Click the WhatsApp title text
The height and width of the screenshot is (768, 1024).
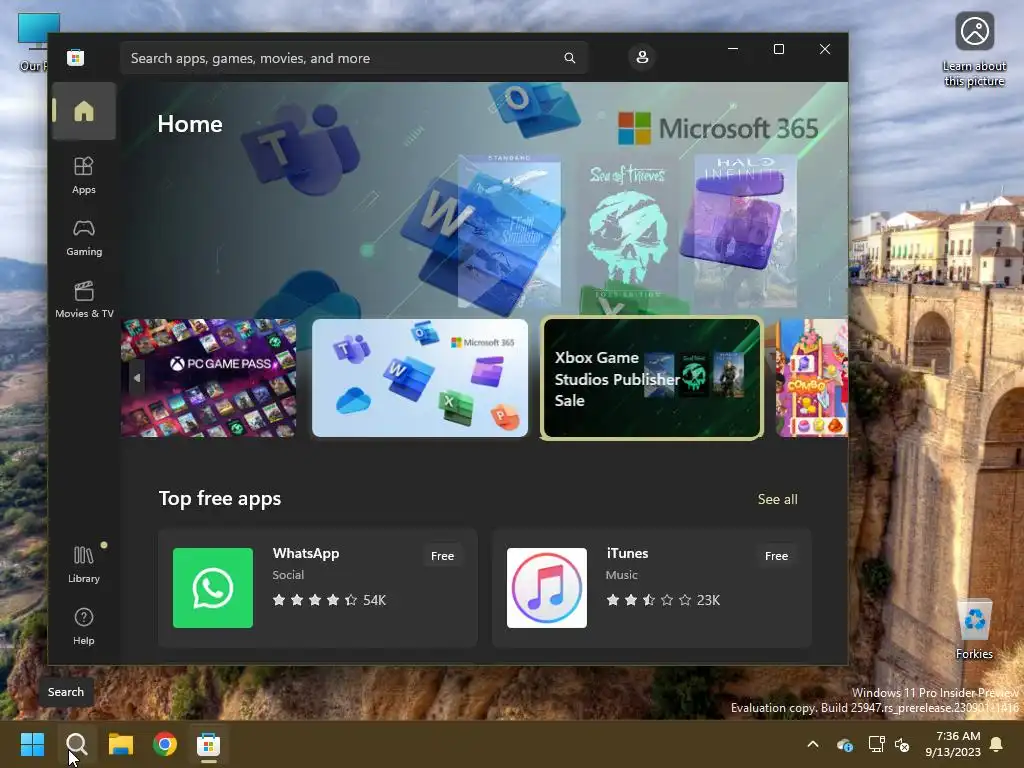point(306,553)
